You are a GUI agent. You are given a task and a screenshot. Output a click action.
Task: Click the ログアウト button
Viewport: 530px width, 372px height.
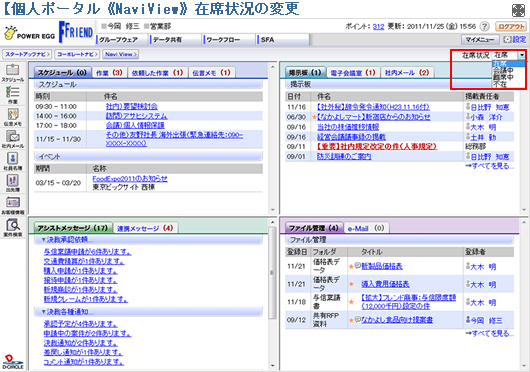tap(511, 27)
